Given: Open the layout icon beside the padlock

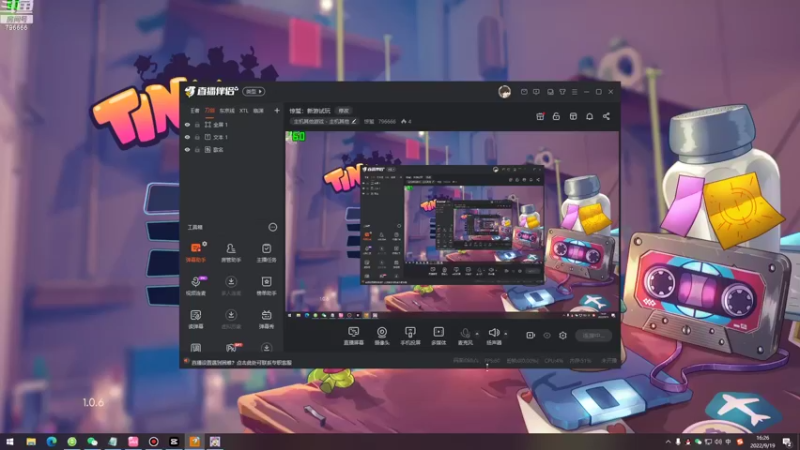Looking at the screenshot, I should [573, 116].
